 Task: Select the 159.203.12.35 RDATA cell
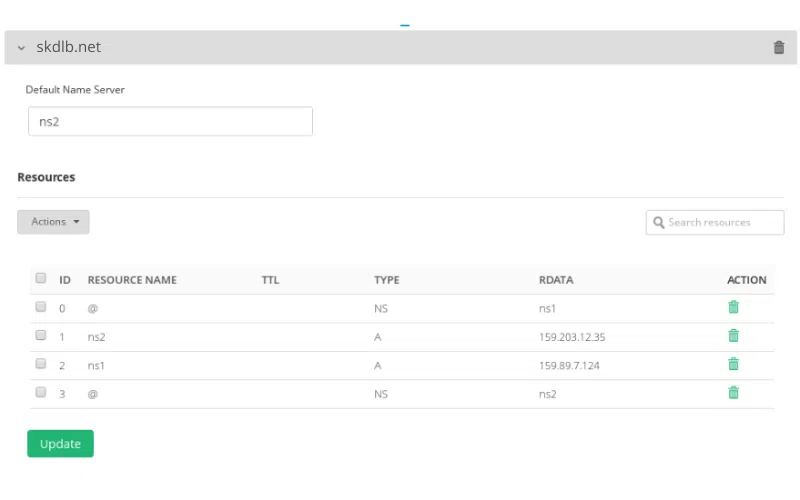coord(572,337)
